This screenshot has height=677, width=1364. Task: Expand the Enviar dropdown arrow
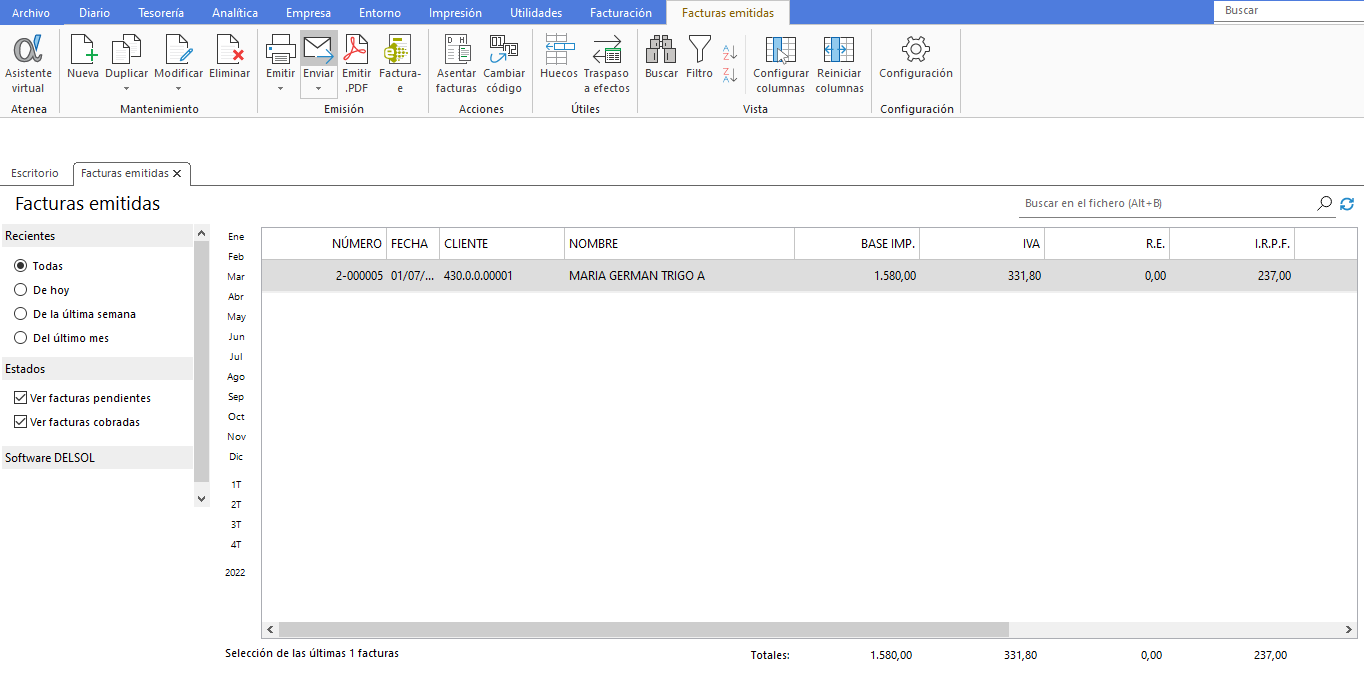[x=318, y=88]
